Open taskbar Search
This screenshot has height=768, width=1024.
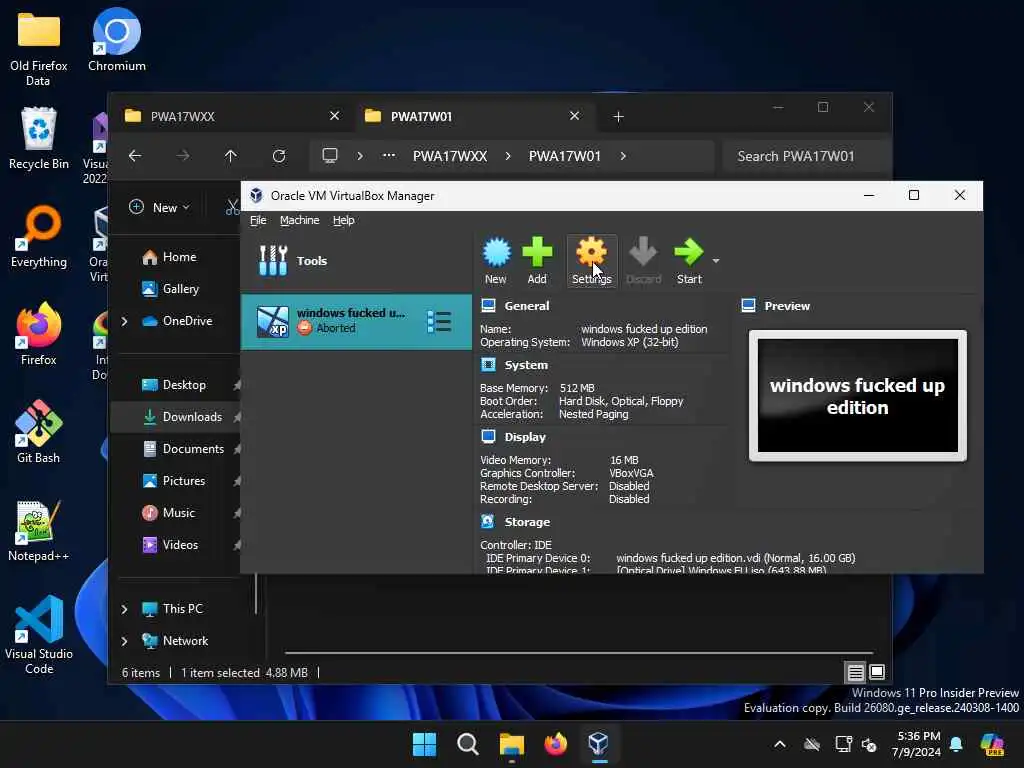(x=468, y=744)
